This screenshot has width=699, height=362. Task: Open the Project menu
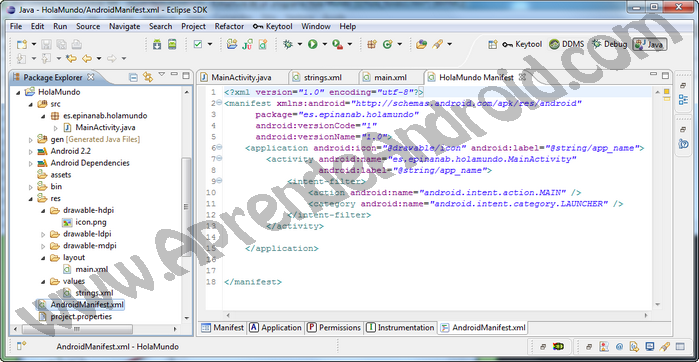click(193, 26)
